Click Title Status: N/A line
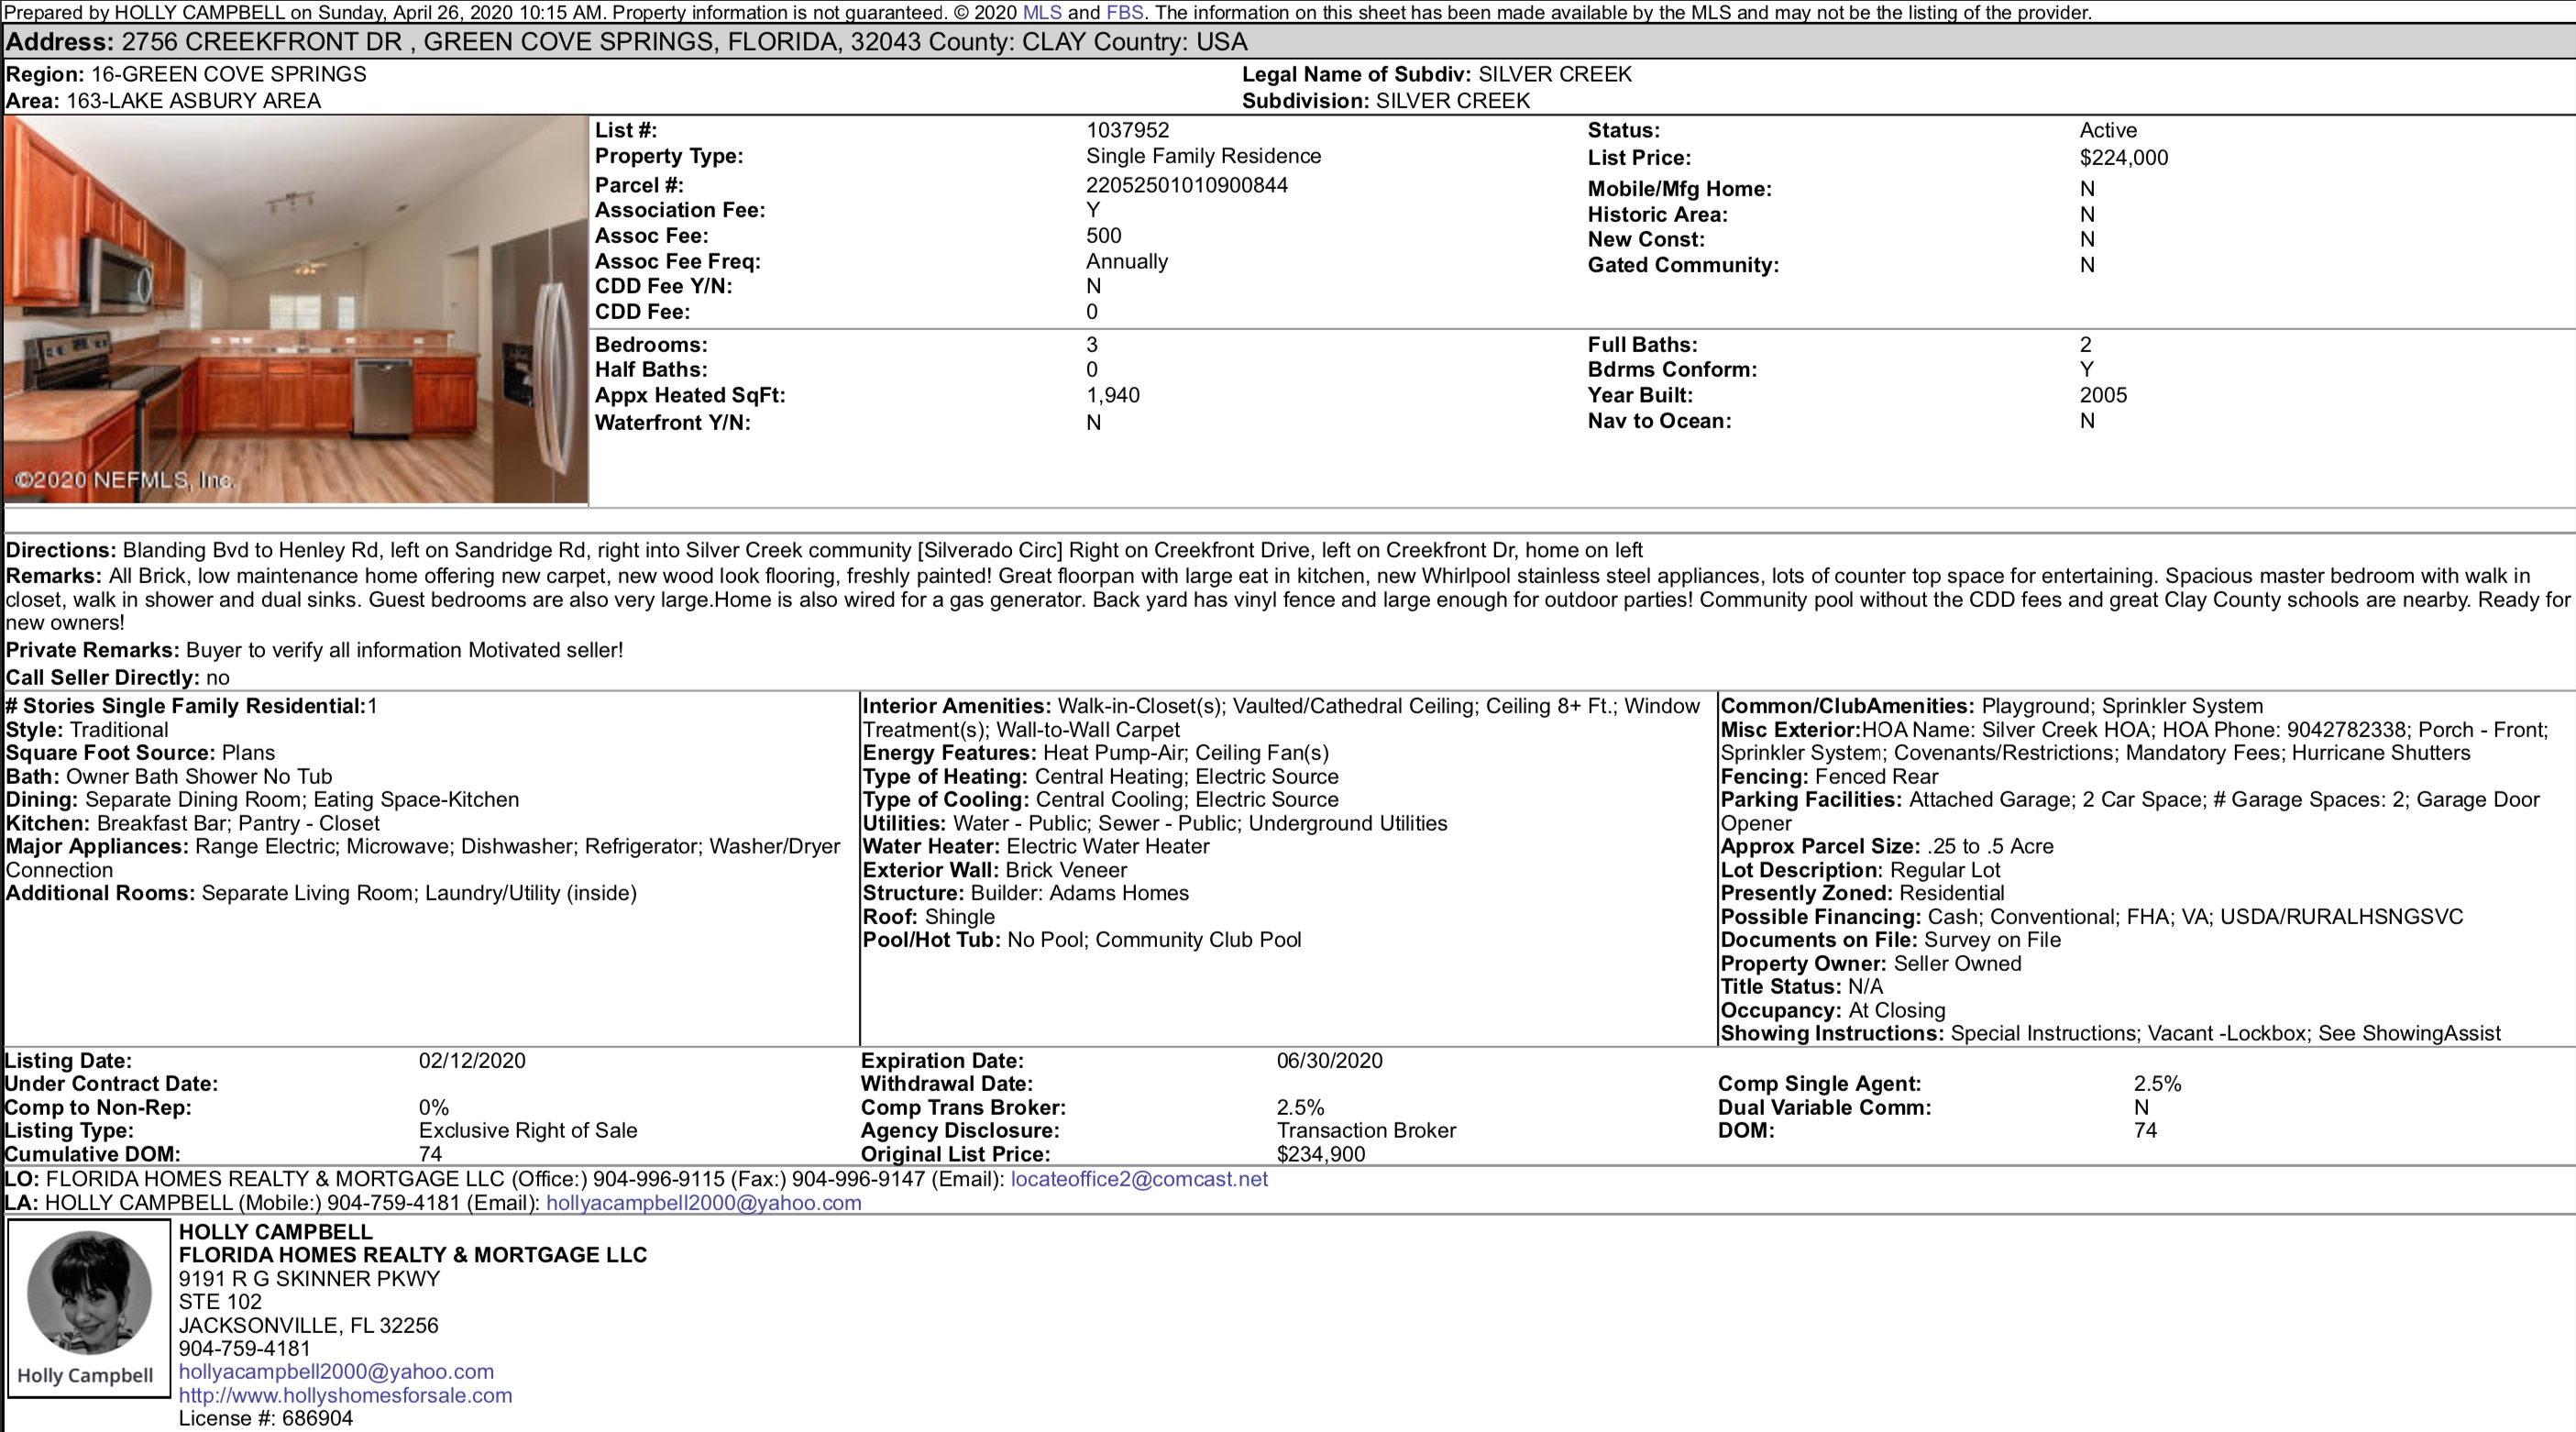 point(1801,987)
